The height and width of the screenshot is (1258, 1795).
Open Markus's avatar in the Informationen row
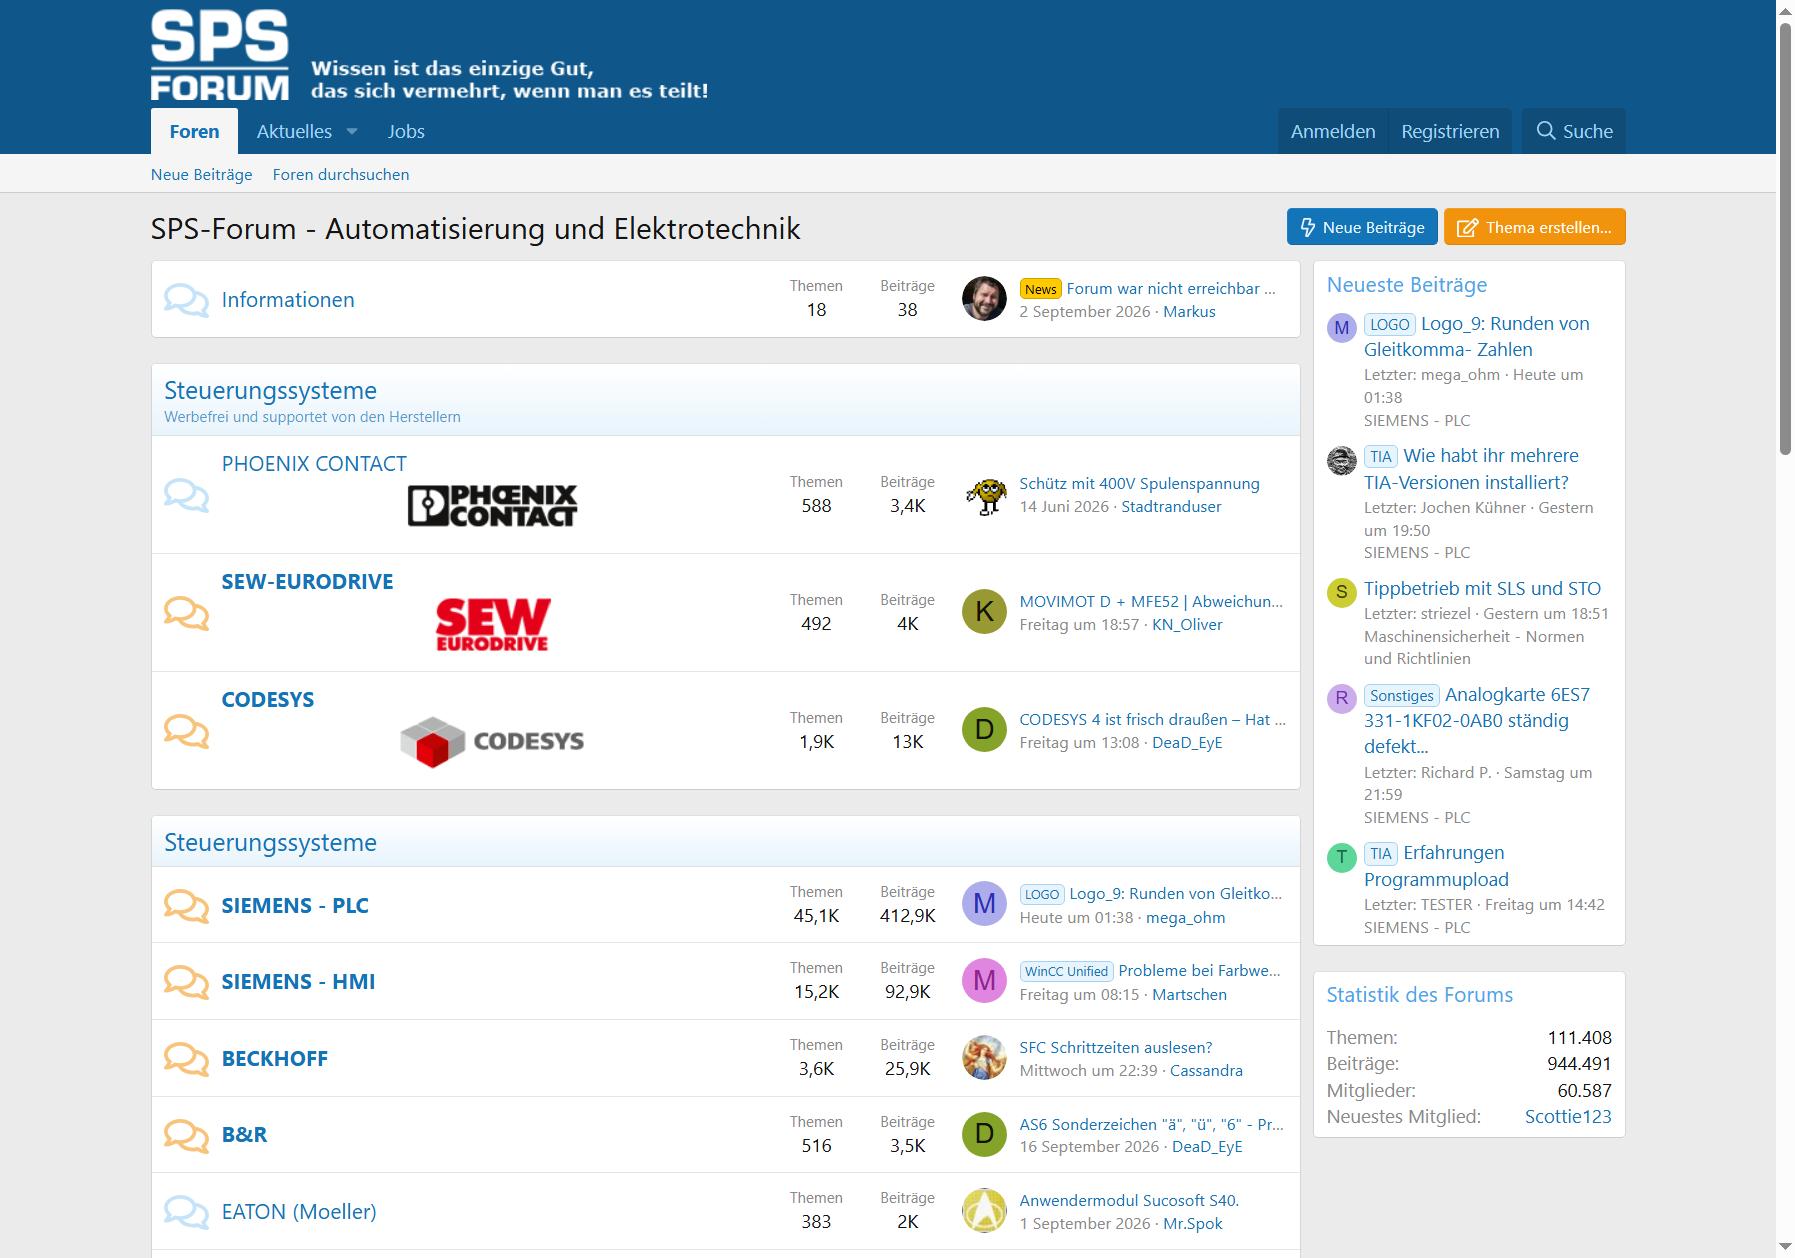tap(984, 299)
